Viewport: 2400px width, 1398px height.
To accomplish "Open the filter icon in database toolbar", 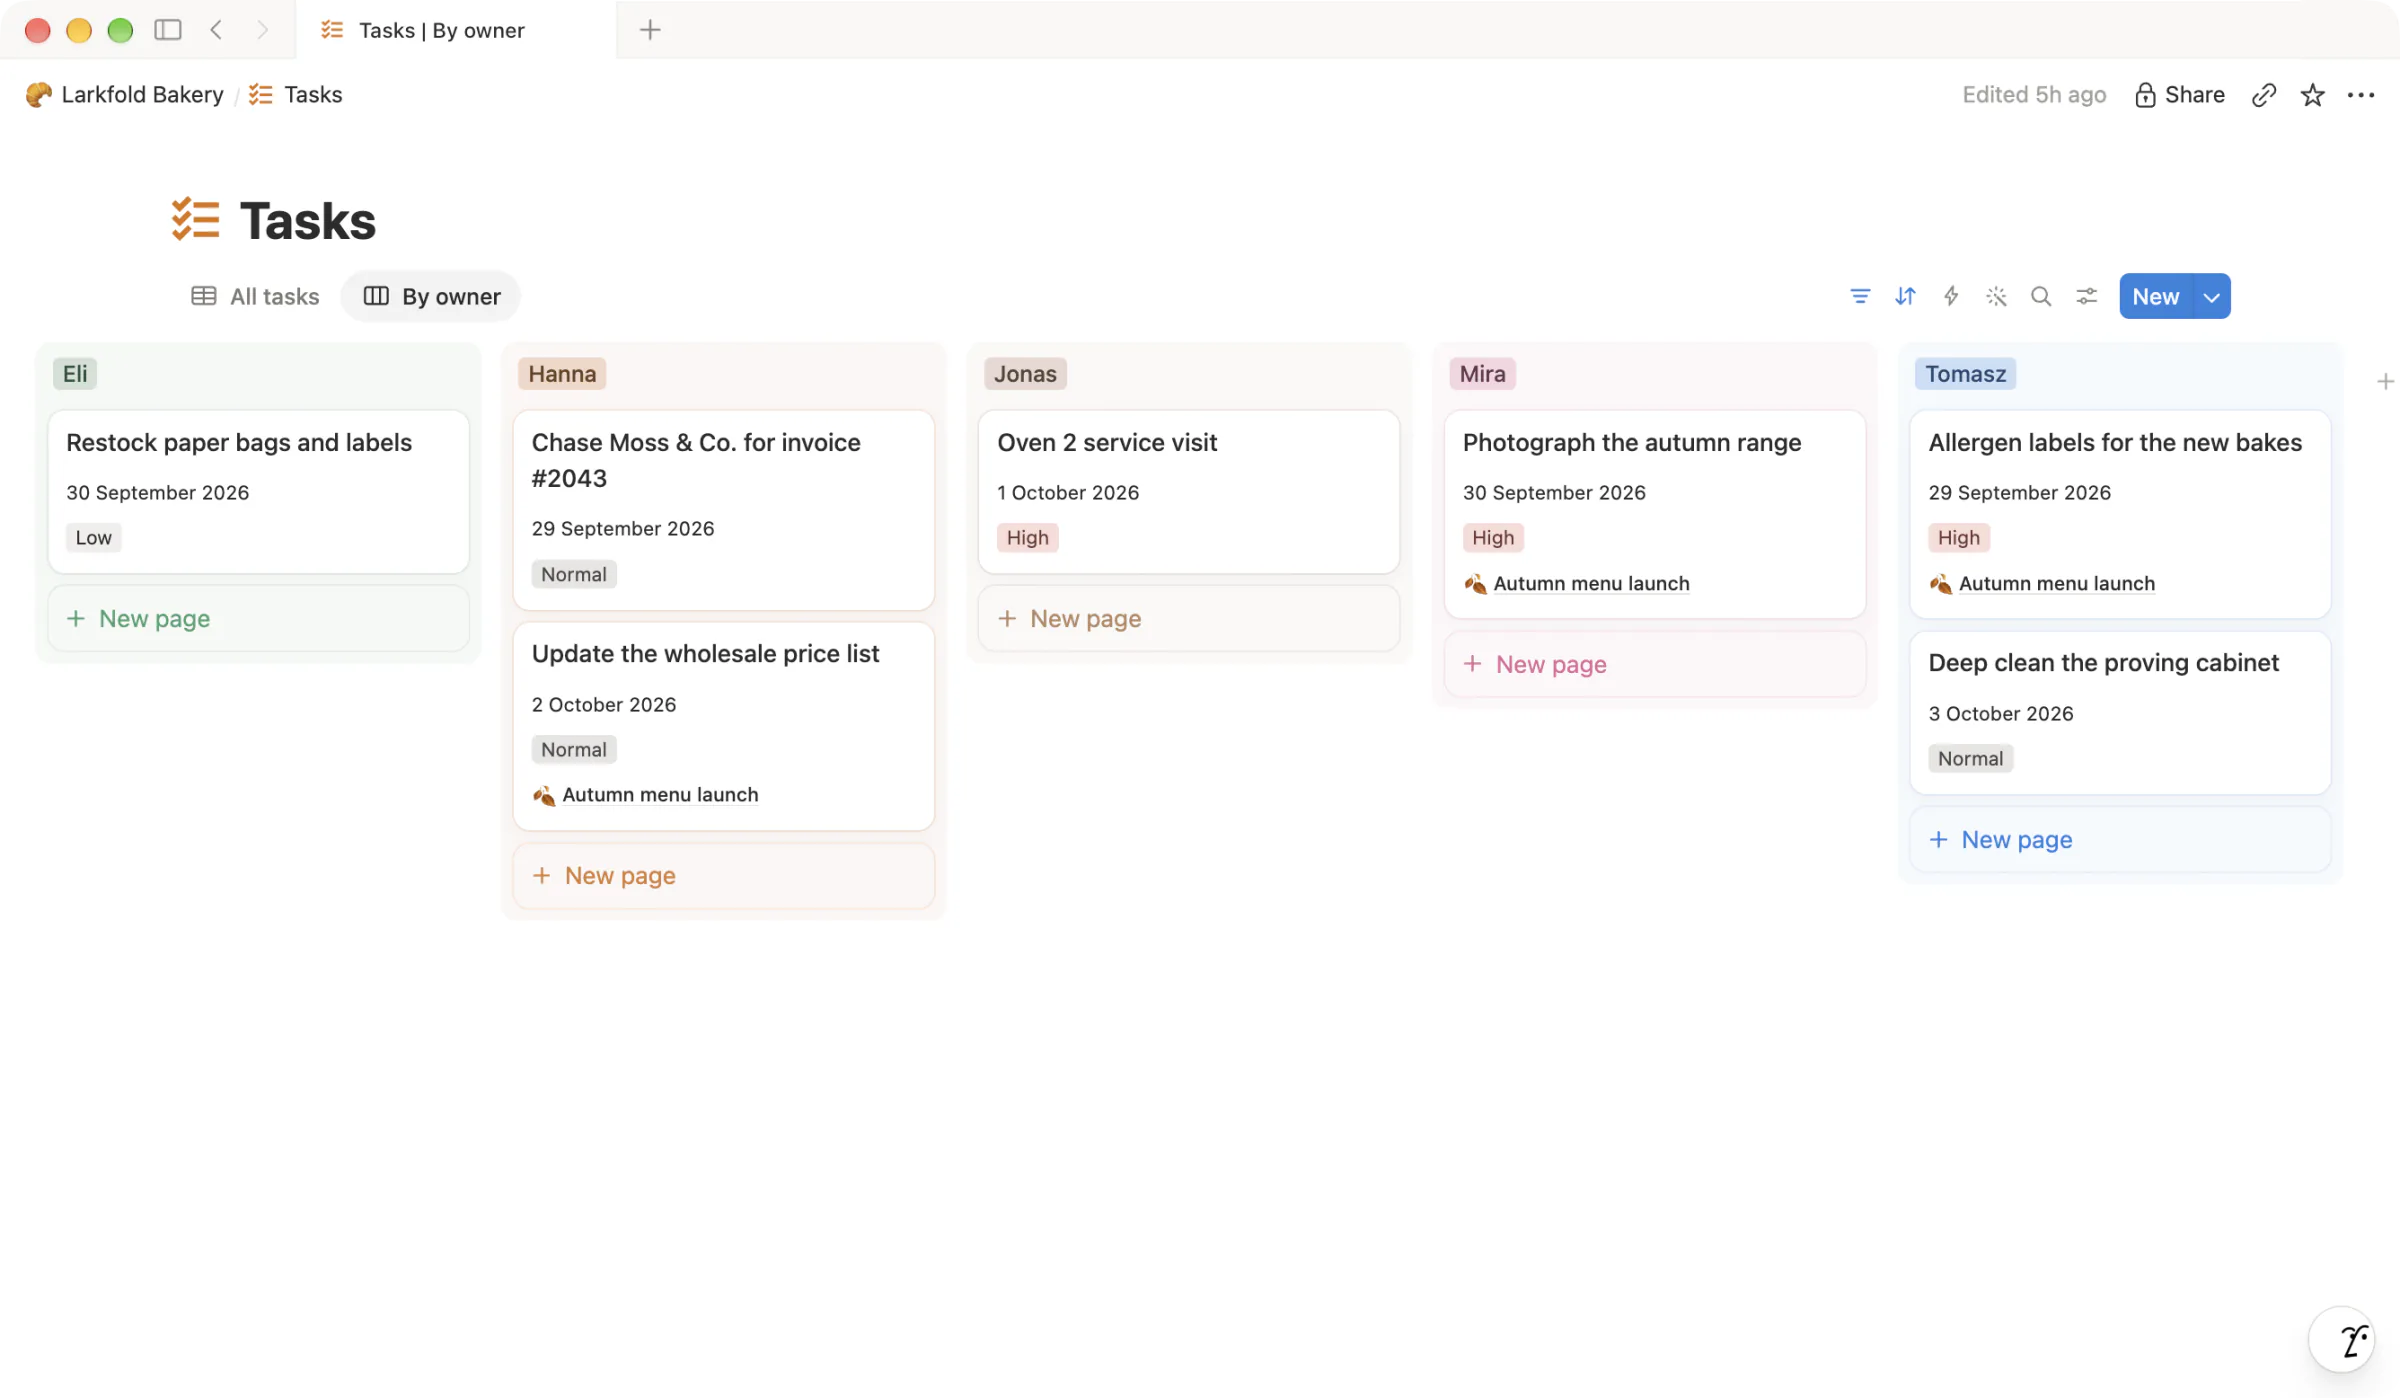I will click(1859, 296).
